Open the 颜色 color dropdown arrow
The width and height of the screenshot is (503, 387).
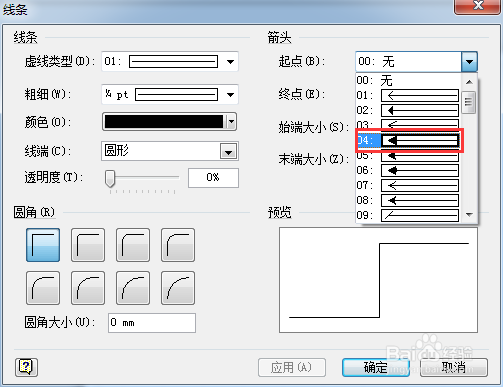pos(231,122)
